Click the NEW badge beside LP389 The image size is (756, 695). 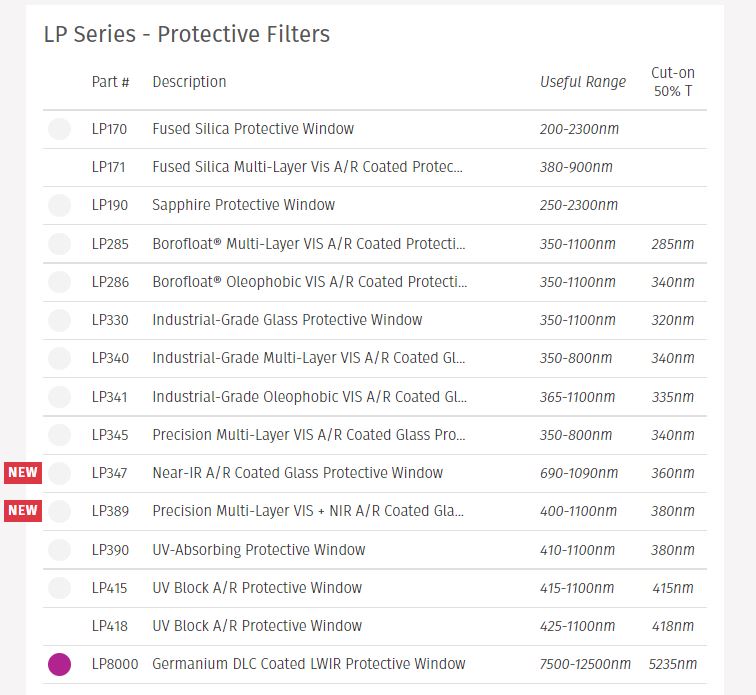(x=23, y=511)
